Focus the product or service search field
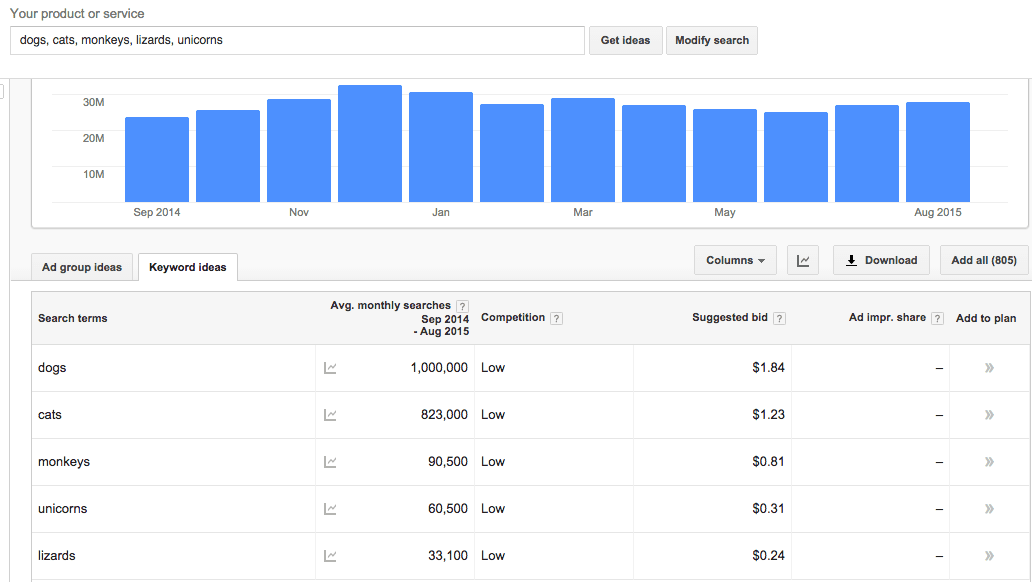The width and height of the screenshot is (1032, 582). click(x=297, y=40)
